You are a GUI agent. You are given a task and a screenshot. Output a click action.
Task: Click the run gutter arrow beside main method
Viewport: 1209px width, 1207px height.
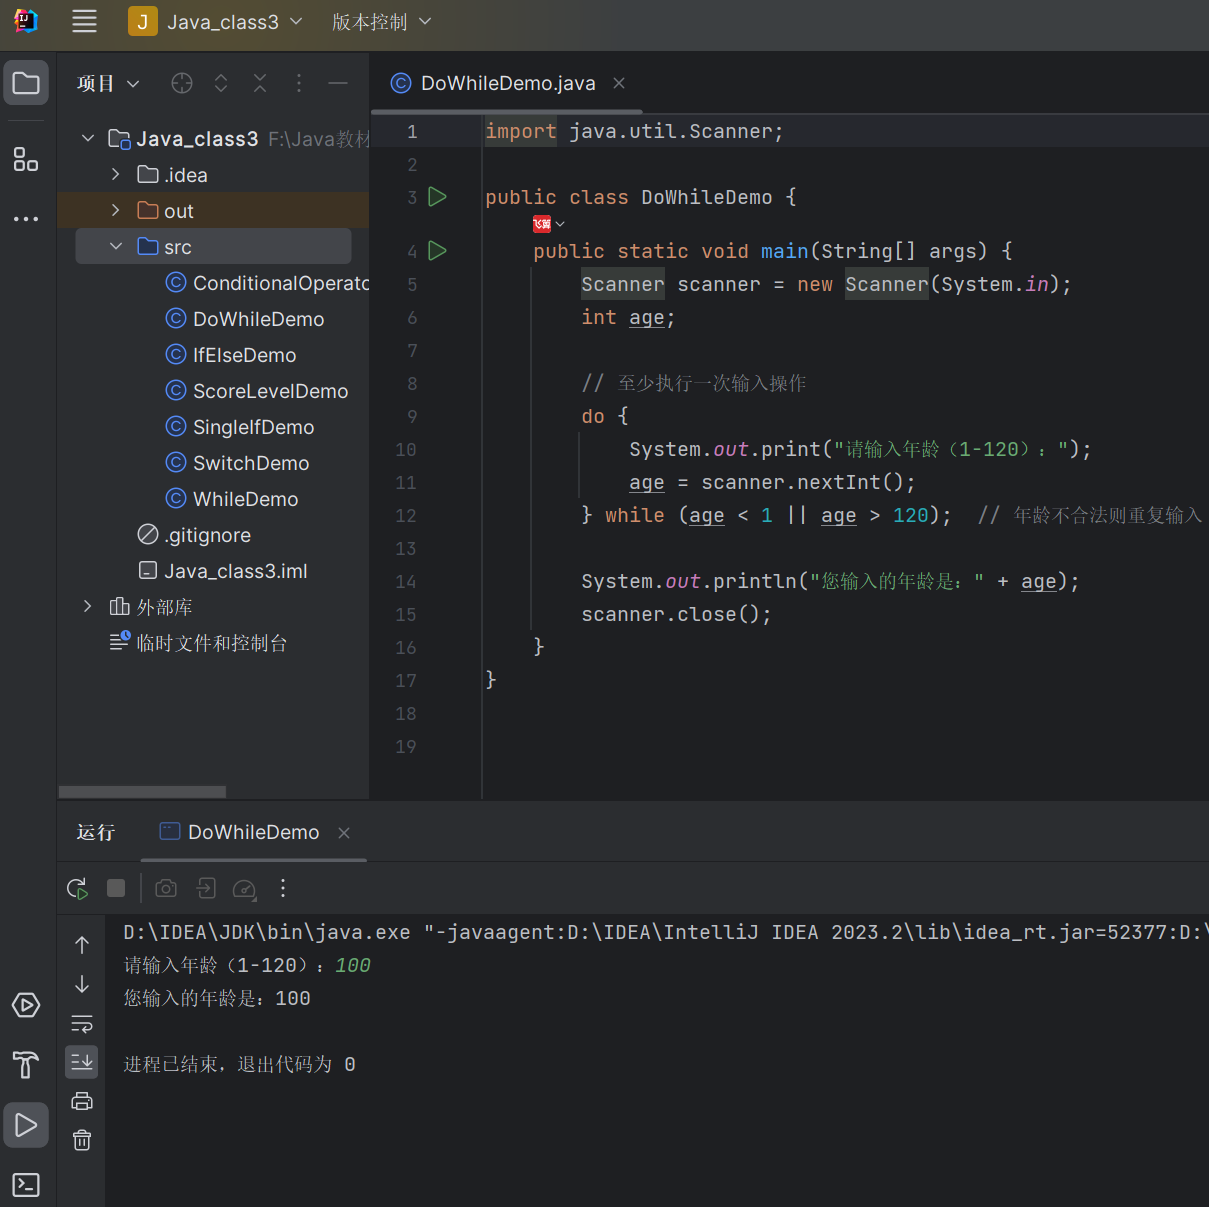437,251
